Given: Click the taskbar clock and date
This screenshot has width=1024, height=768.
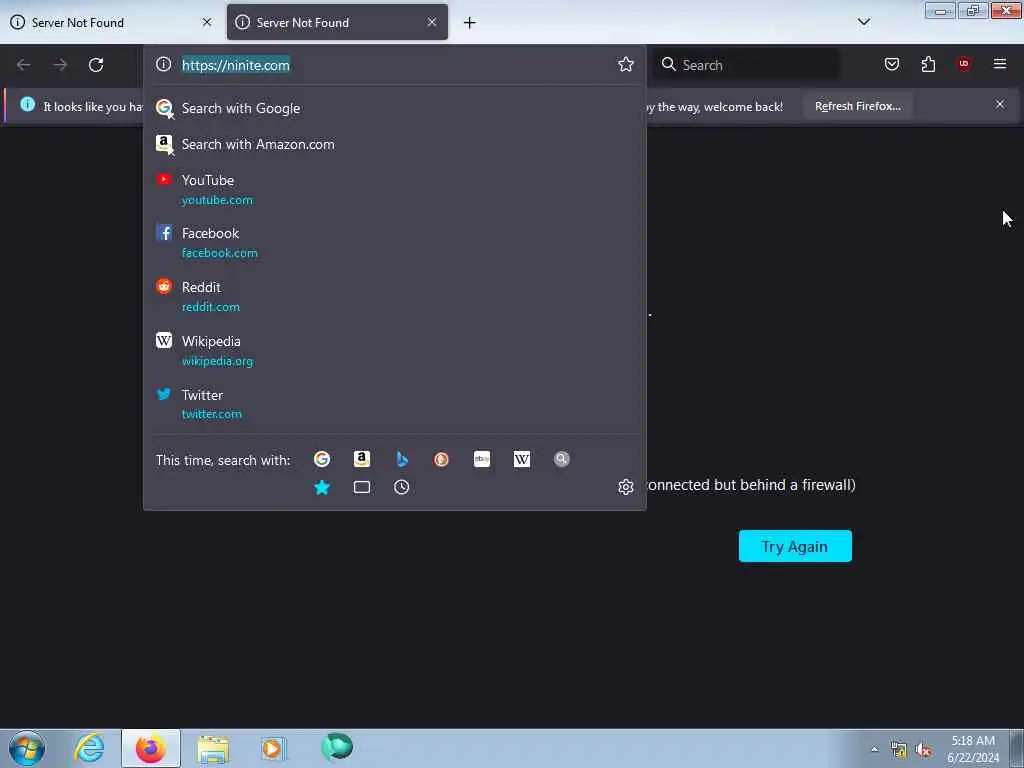Looking at the screenshot, I should click(x=973, y=749).
